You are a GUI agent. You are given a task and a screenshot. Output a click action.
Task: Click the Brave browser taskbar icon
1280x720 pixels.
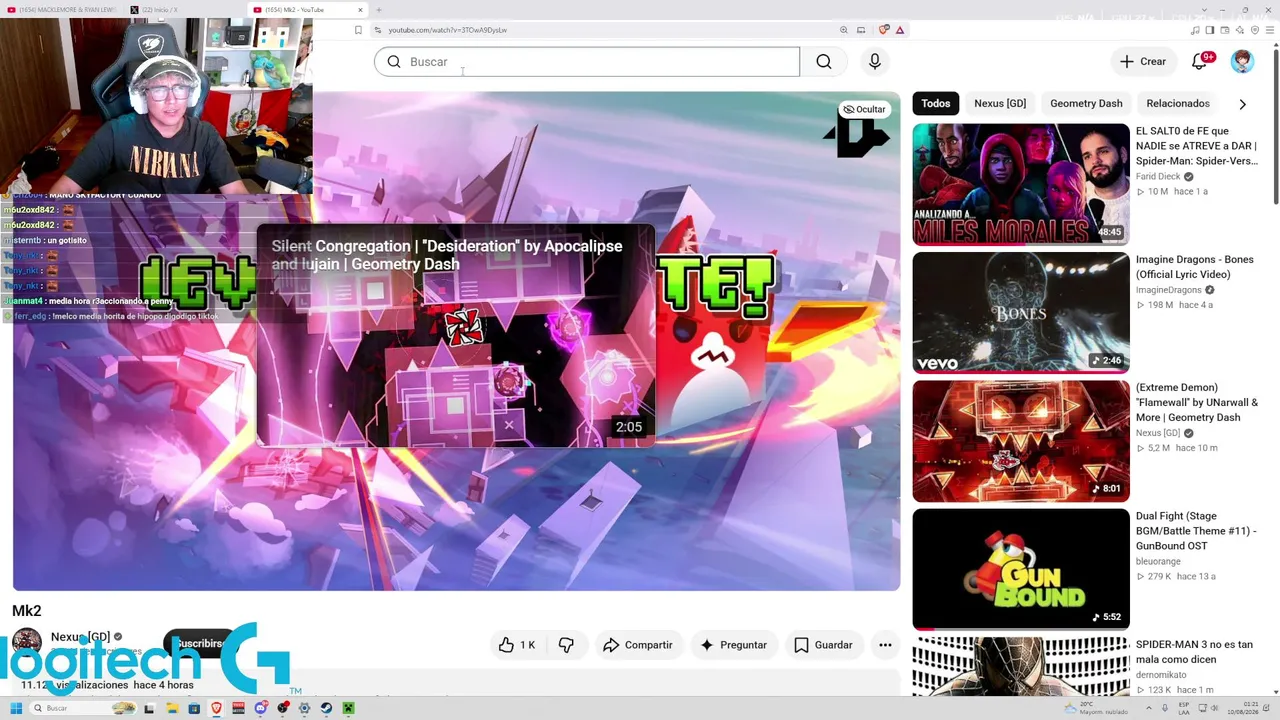click(216, 708)
